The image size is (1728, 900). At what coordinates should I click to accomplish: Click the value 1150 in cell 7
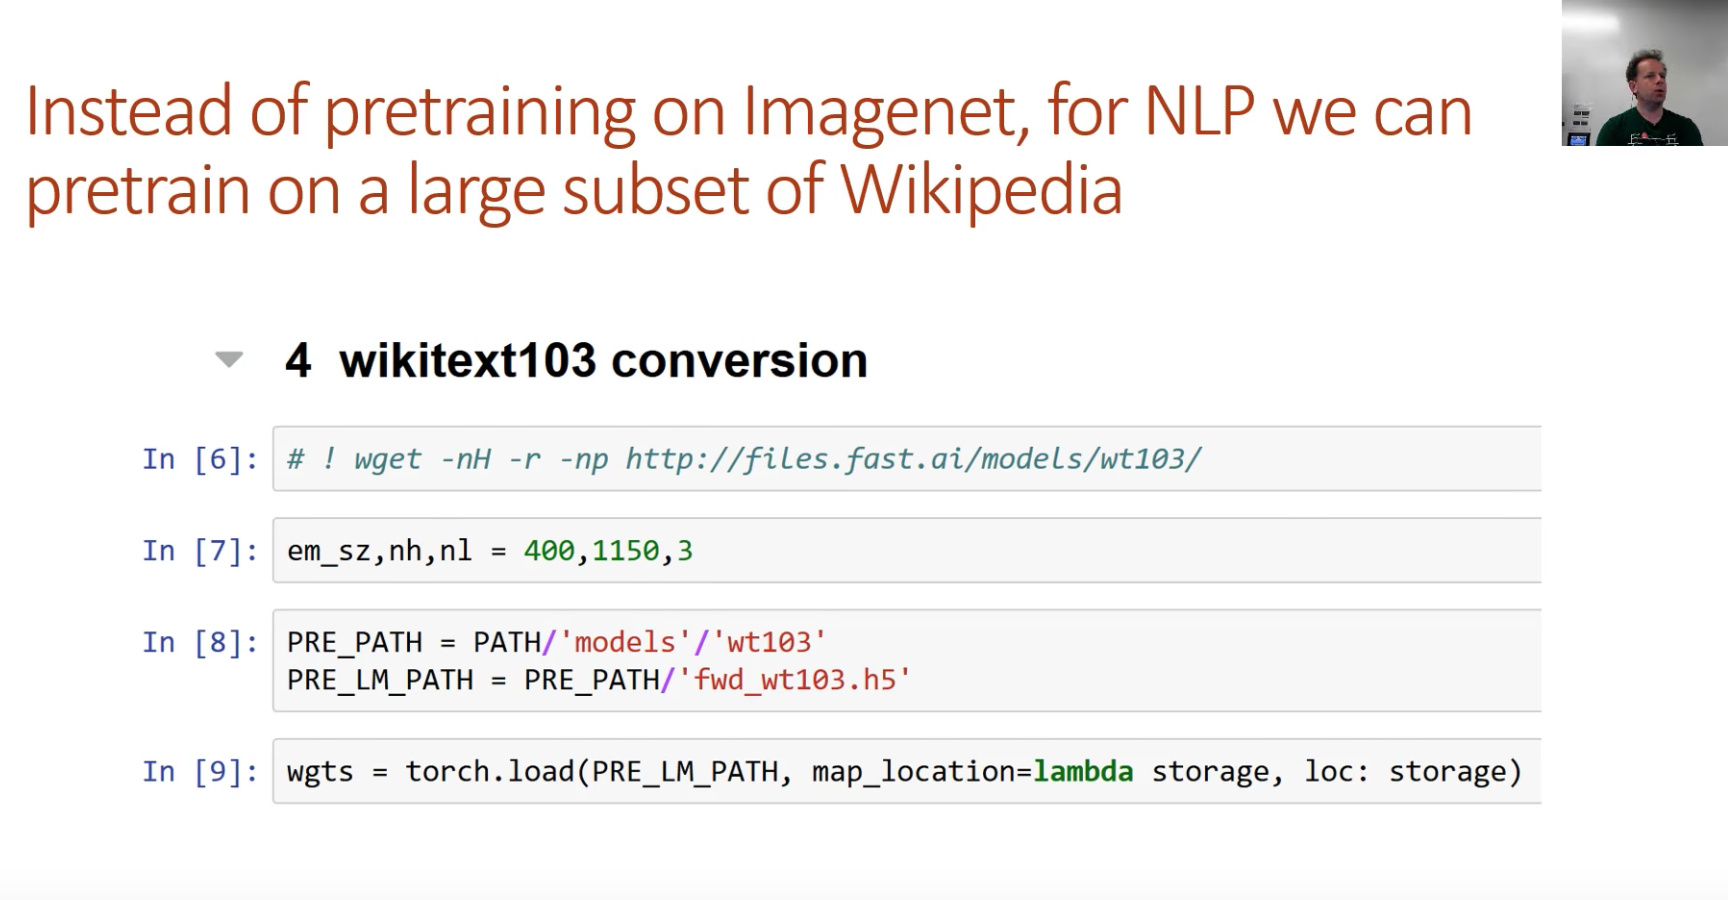point(626,551)
